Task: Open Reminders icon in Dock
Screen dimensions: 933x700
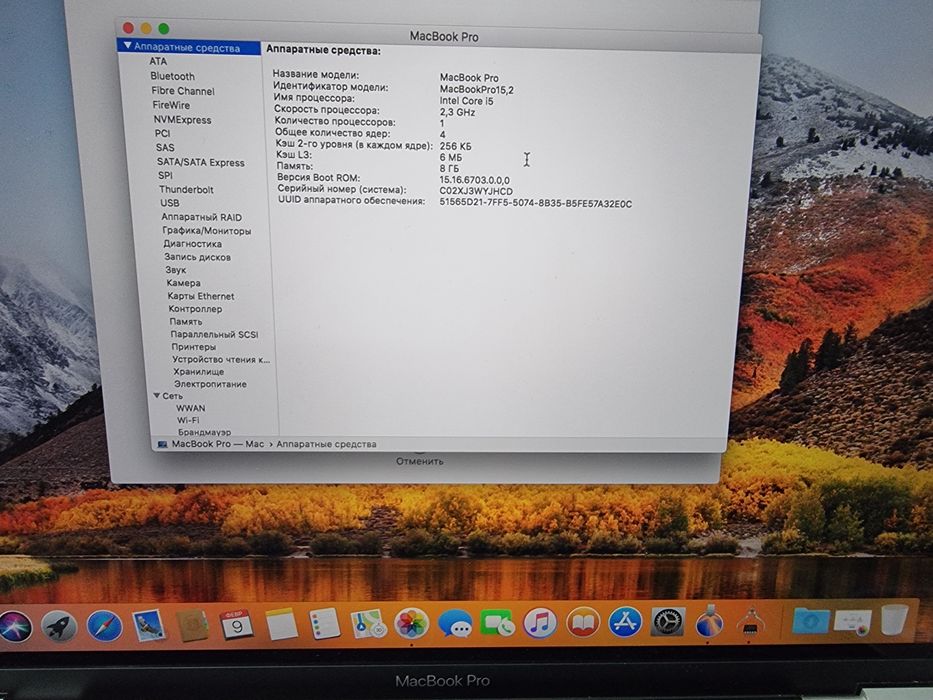Action: pyautogui.click(x=325, y=624)
